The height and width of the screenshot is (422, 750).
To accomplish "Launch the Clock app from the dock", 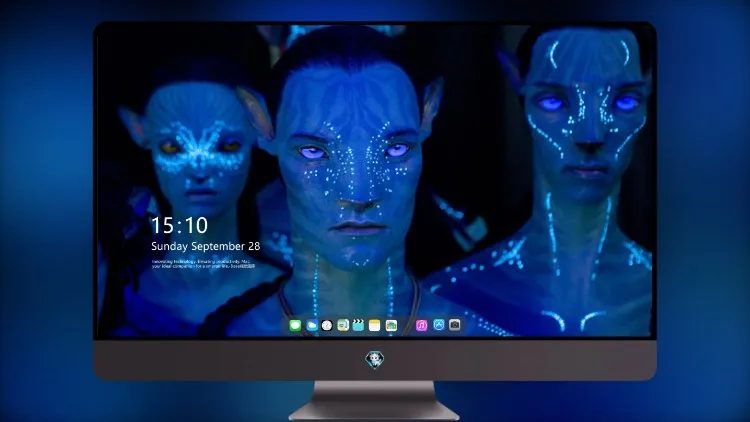I will [x=327, y=325].
